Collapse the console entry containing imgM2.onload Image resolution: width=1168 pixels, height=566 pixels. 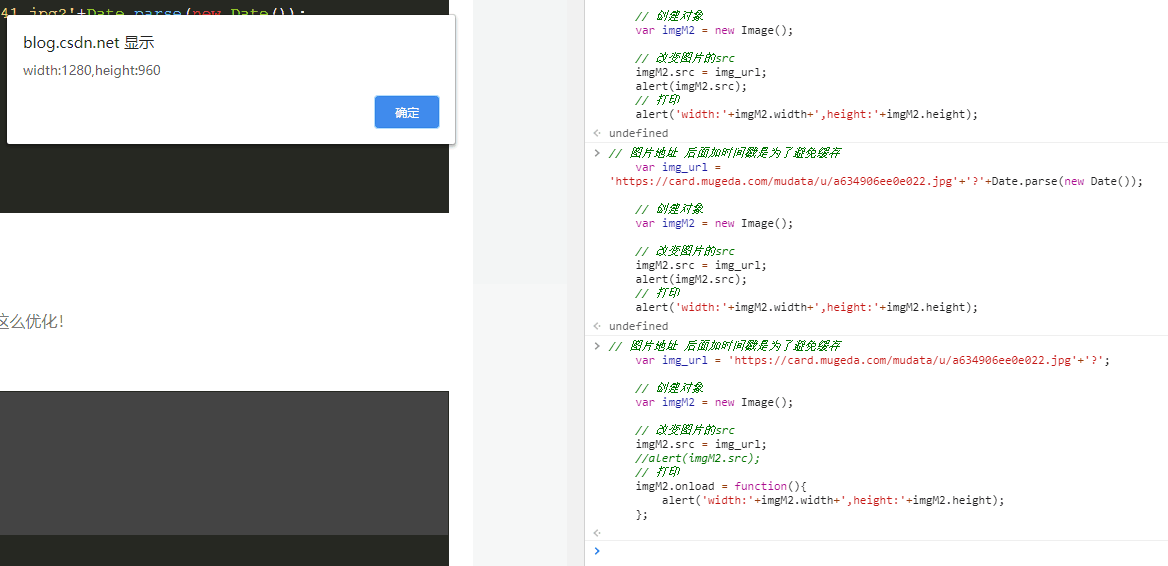click(597, 346)
